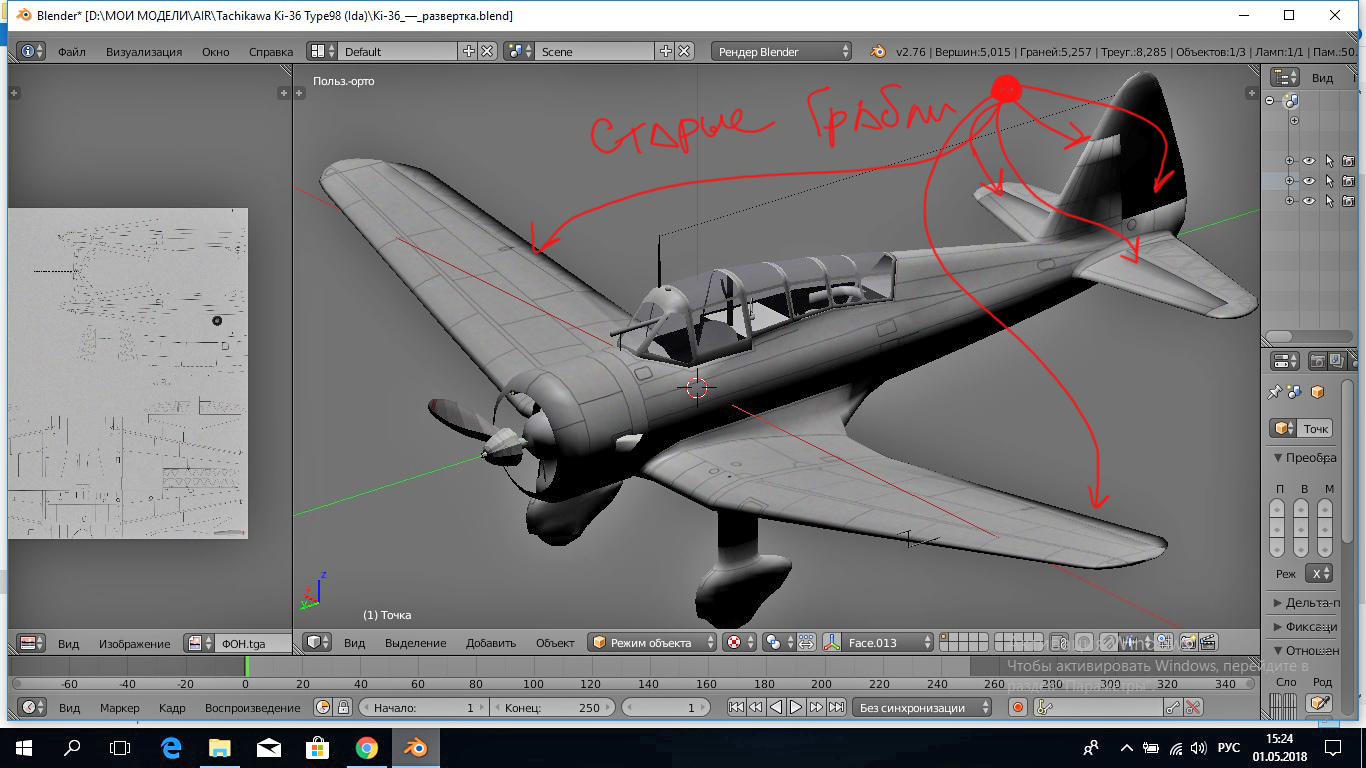Open the Файл menu
Image resolution: width=1366 pixels, height=768 pixels.
point(71,51)
